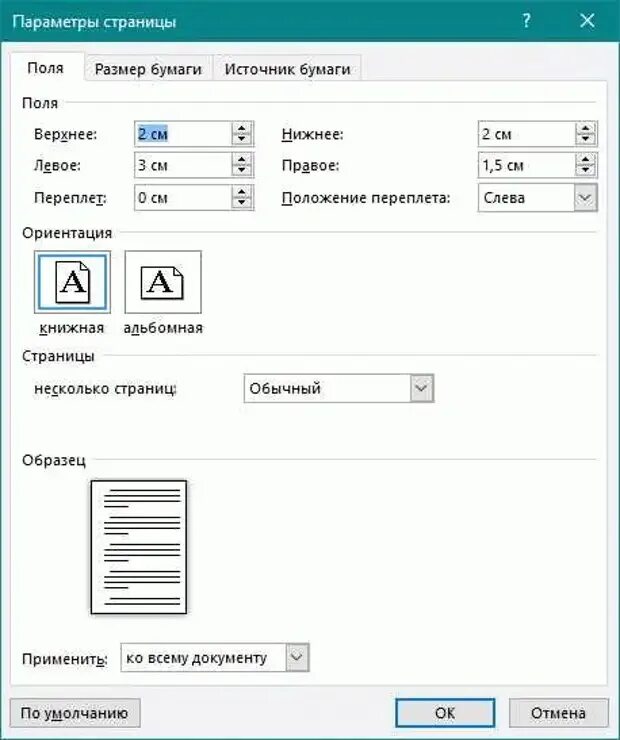This screenshot has width=620, height=740.
Task: Open the Применить dropdown arrow
Action: (x=297, y=657)
